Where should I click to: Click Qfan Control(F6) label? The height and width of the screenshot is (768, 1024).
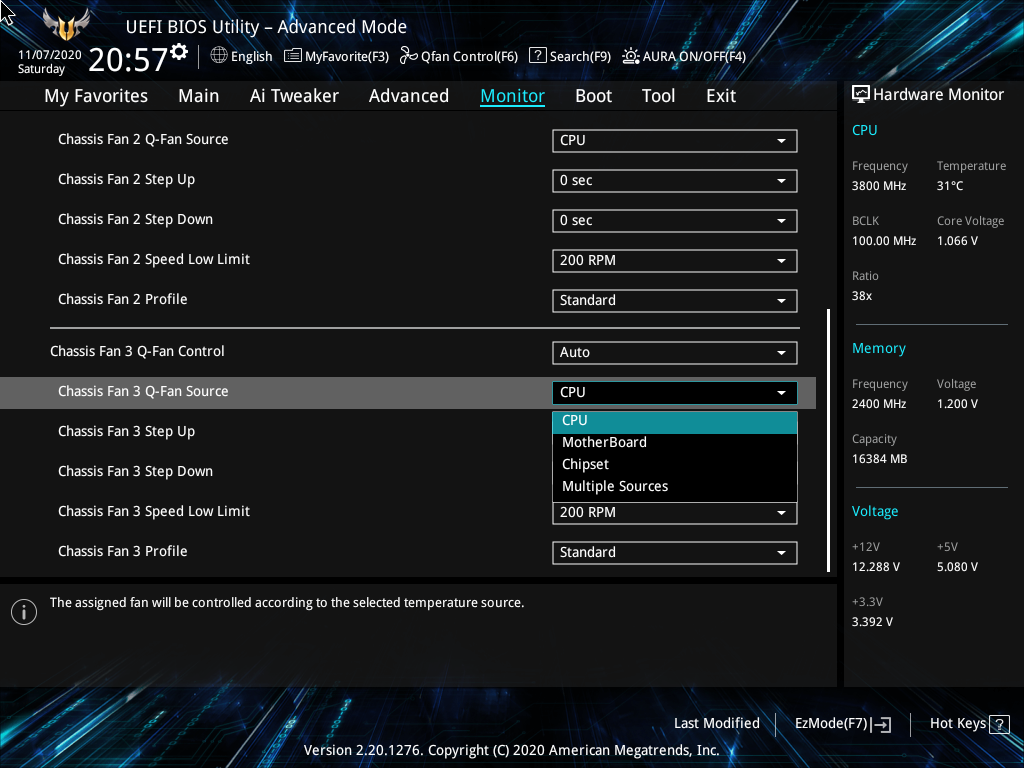pyautogui.click(x=470, y=57)
